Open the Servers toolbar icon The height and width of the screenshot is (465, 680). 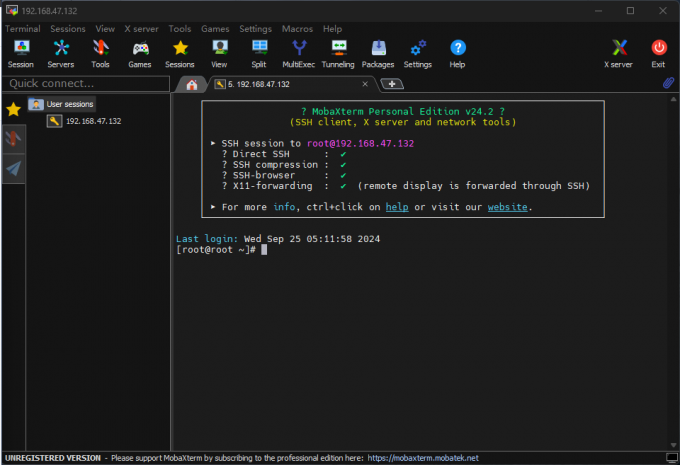point(61,54)
